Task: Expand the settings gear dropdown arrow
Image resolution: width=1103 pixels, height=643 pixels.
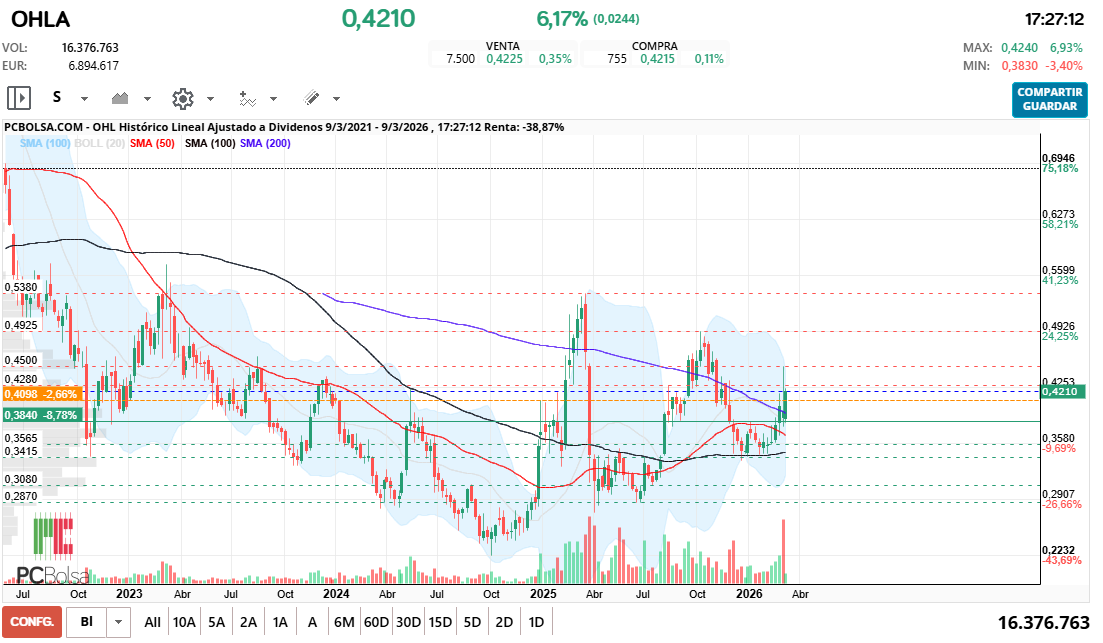Action: (210, 99)
